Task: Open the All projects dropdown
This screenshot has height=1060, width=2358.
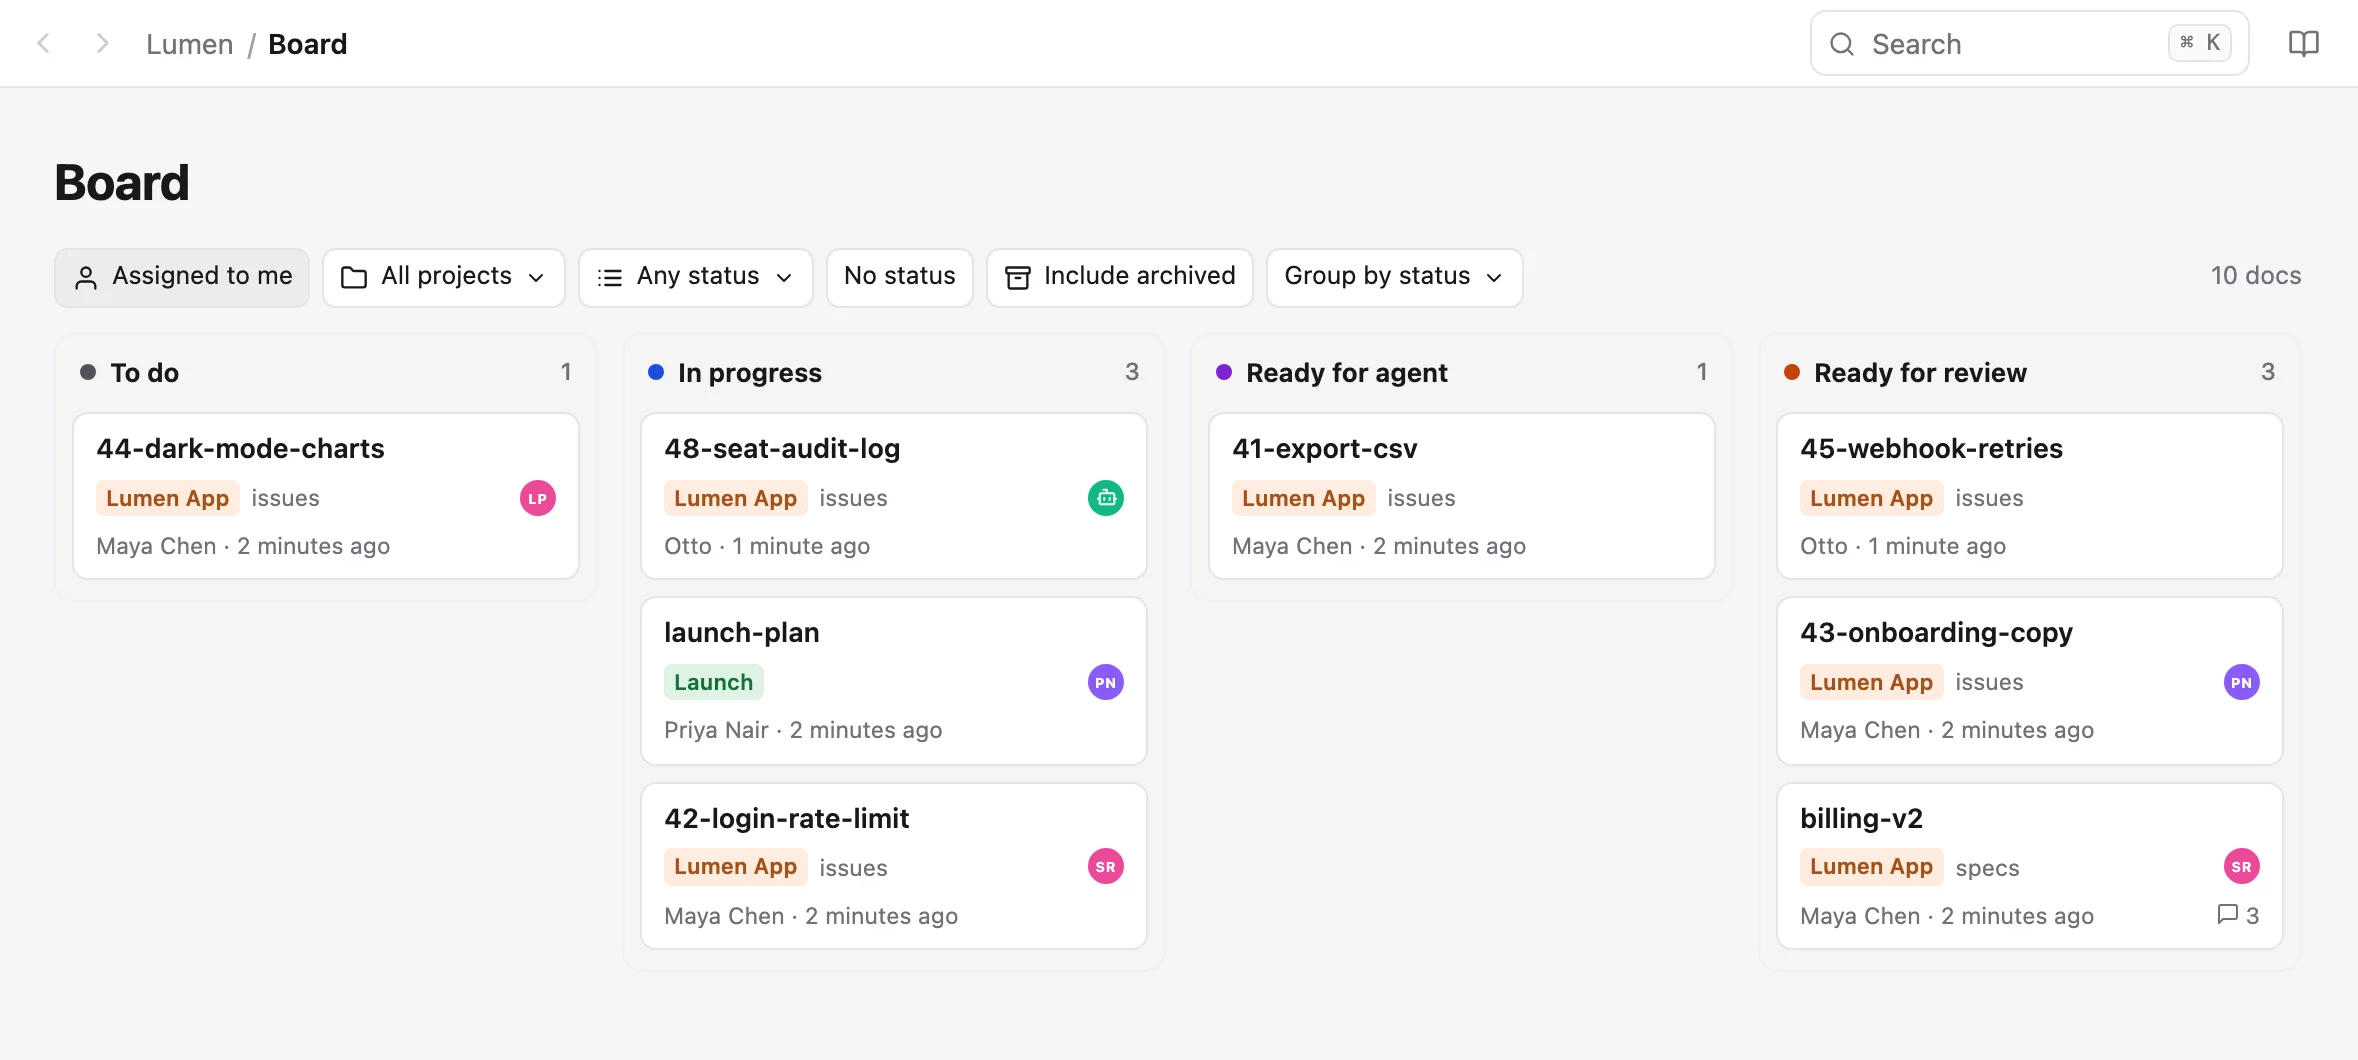Action: (444, 277)
